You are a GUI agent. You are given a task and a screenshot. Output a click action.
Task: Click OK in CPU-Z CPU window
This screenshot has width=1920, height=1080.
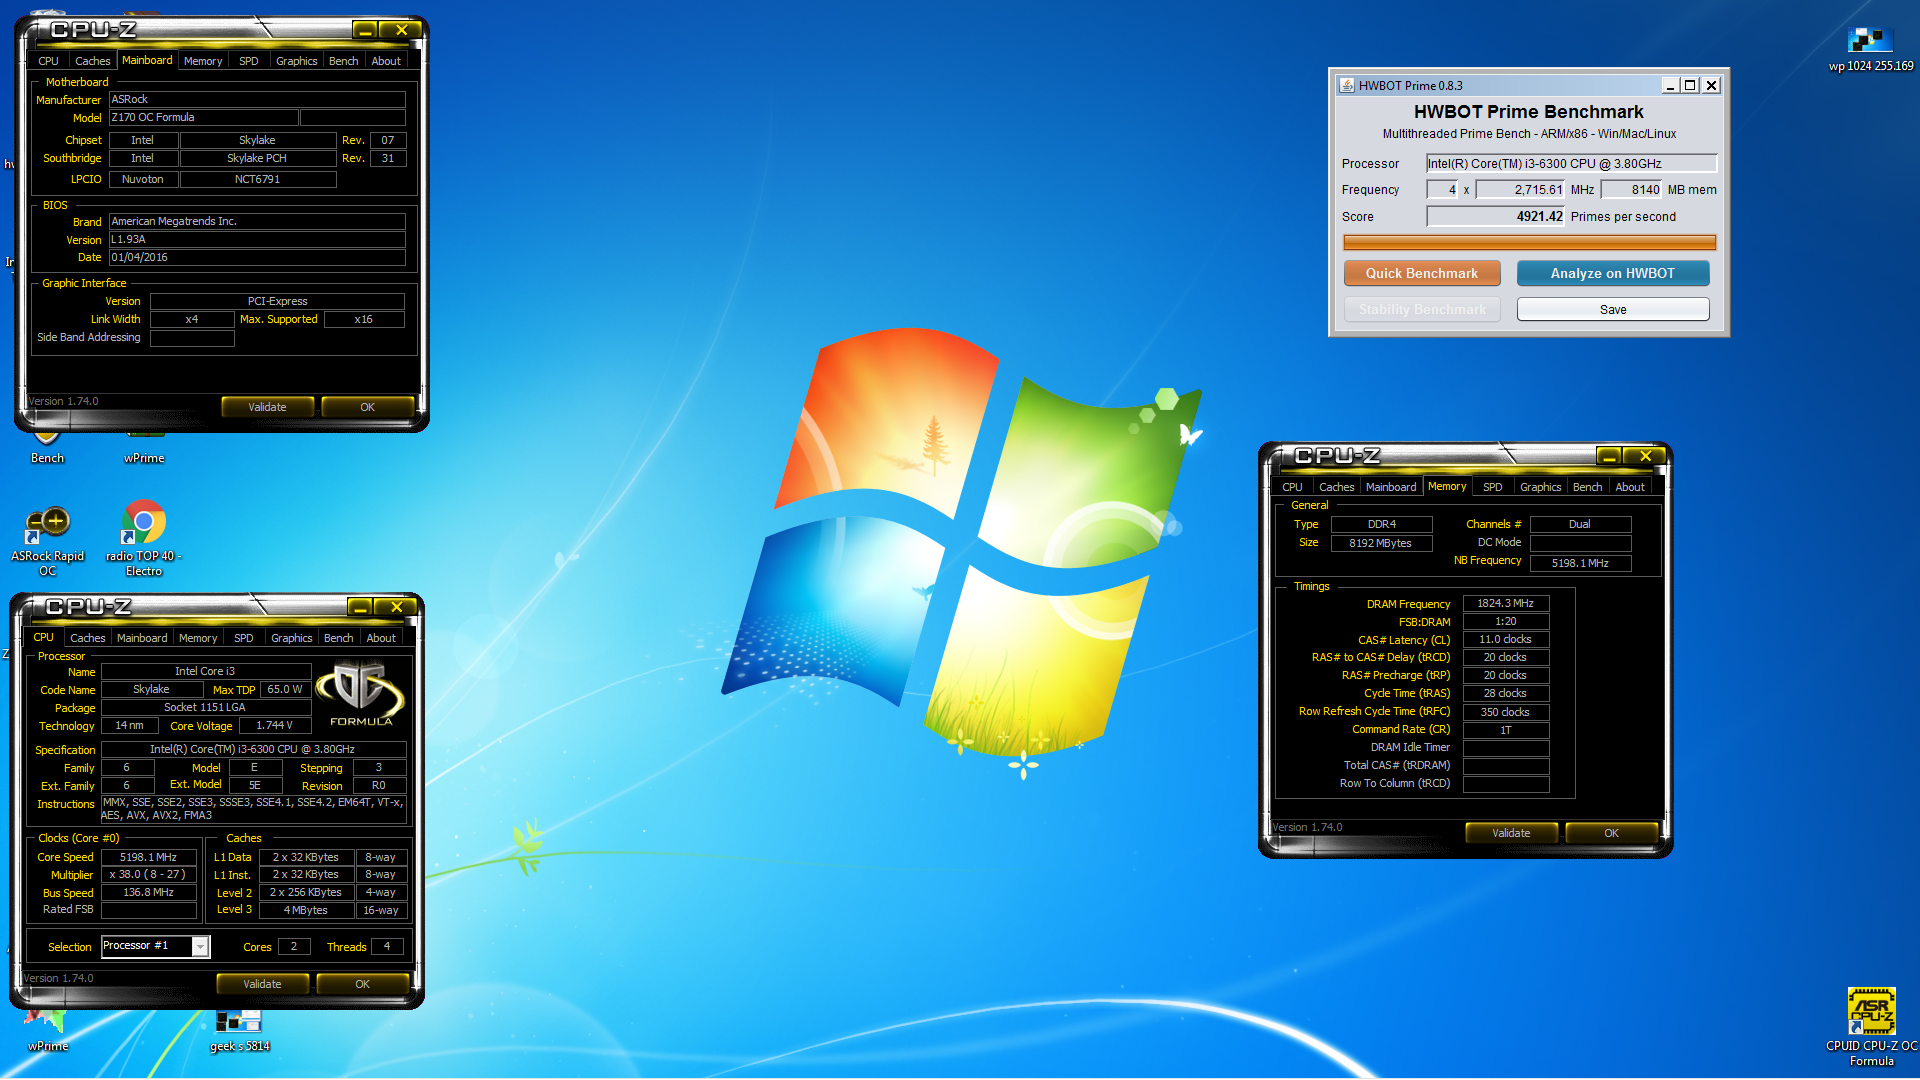[362, 984]
